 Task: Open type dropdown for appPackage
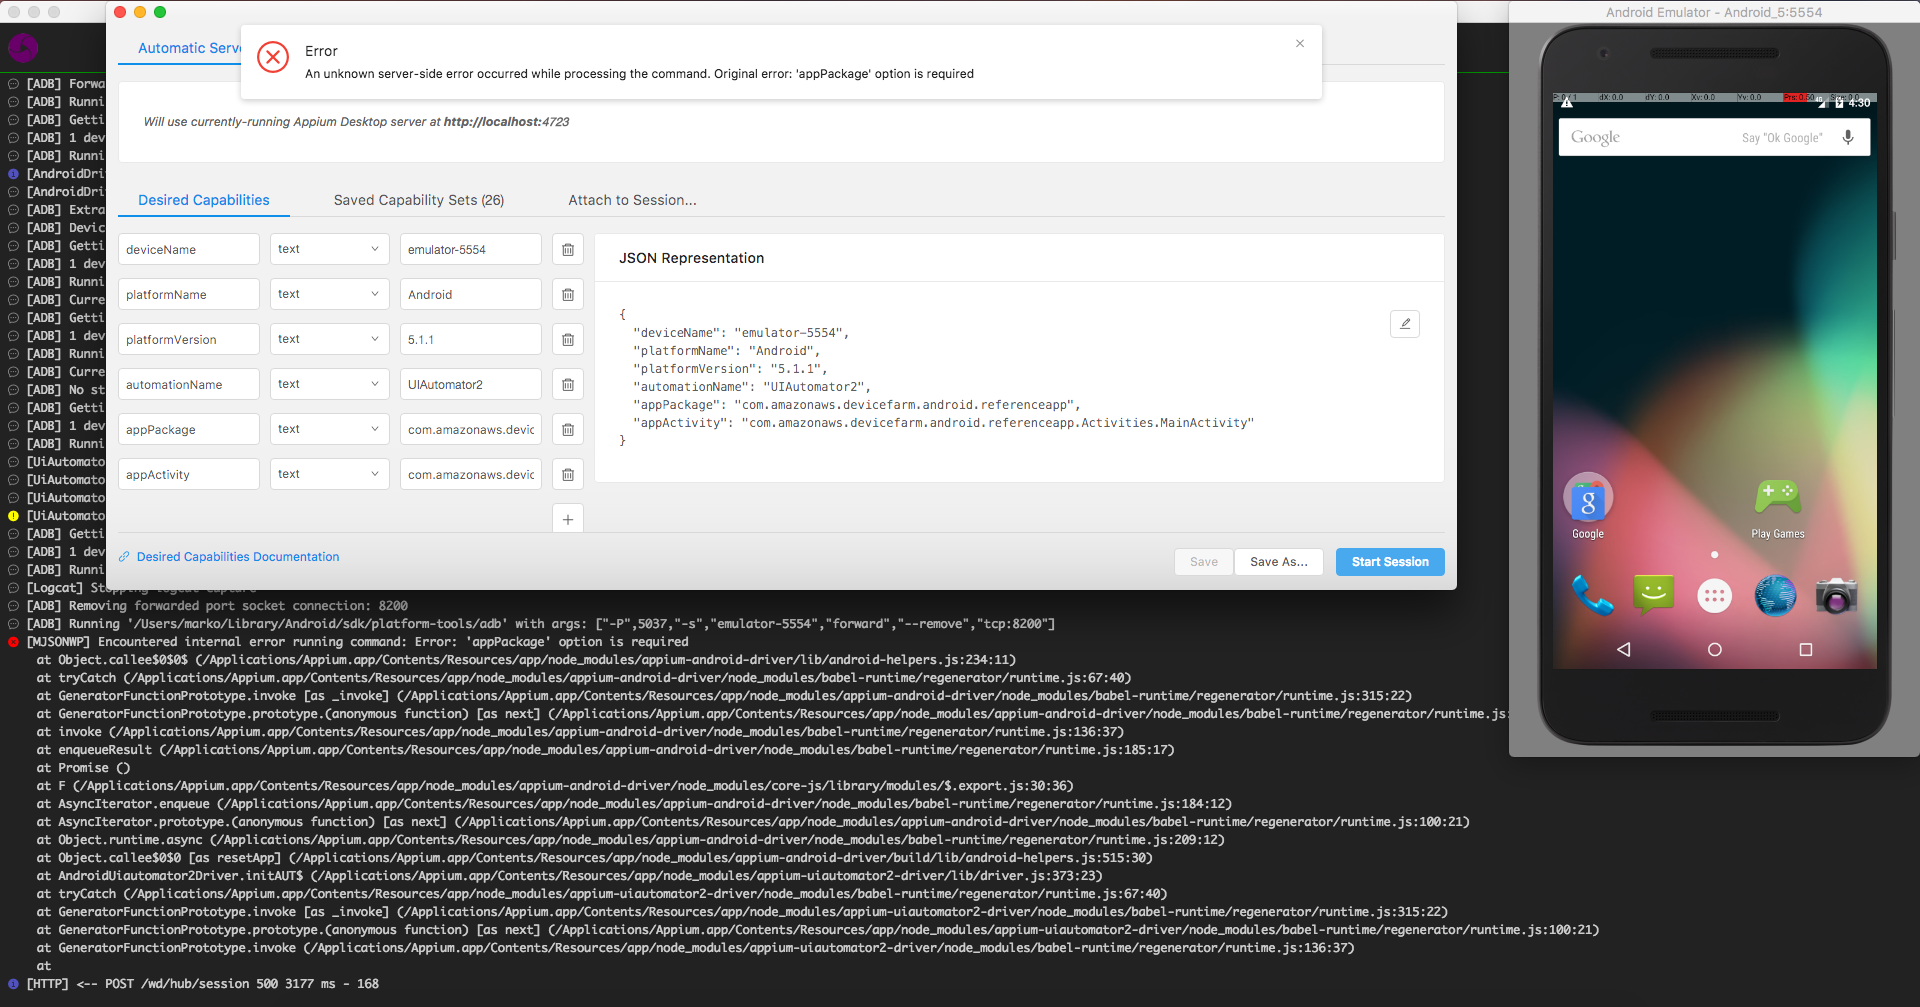tap(329, 429)
